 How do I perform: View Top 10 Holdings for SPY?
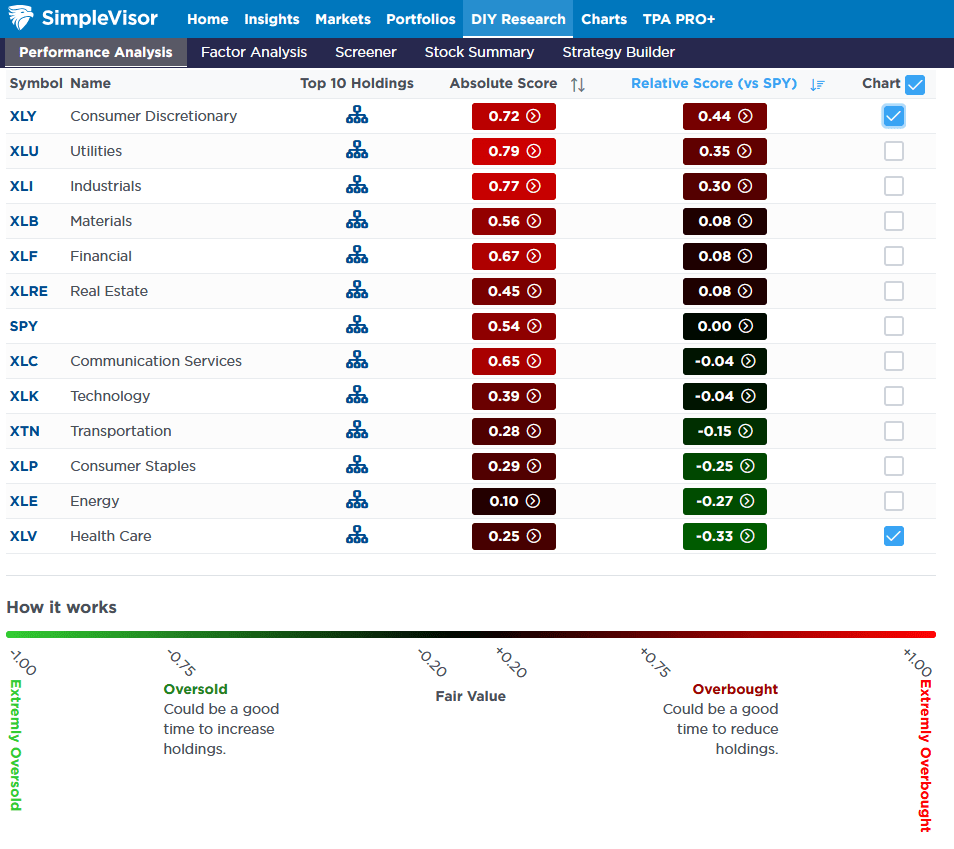coord(357,326)
